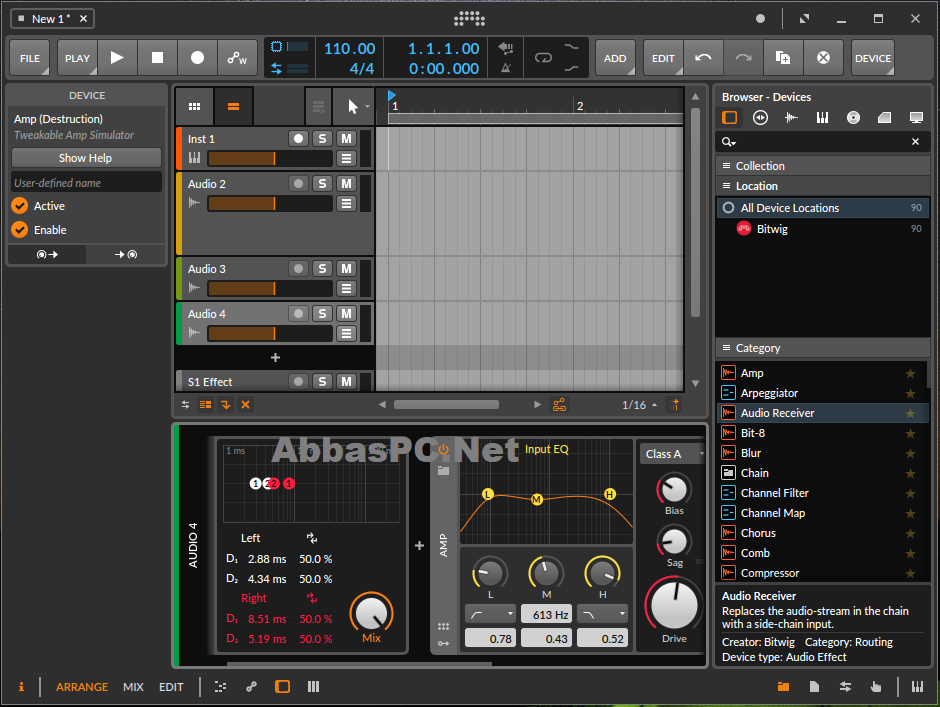This screenshot has width=940, height=707.
Task: Switch to arranger timeline view icon
Action: pos(233,106)
